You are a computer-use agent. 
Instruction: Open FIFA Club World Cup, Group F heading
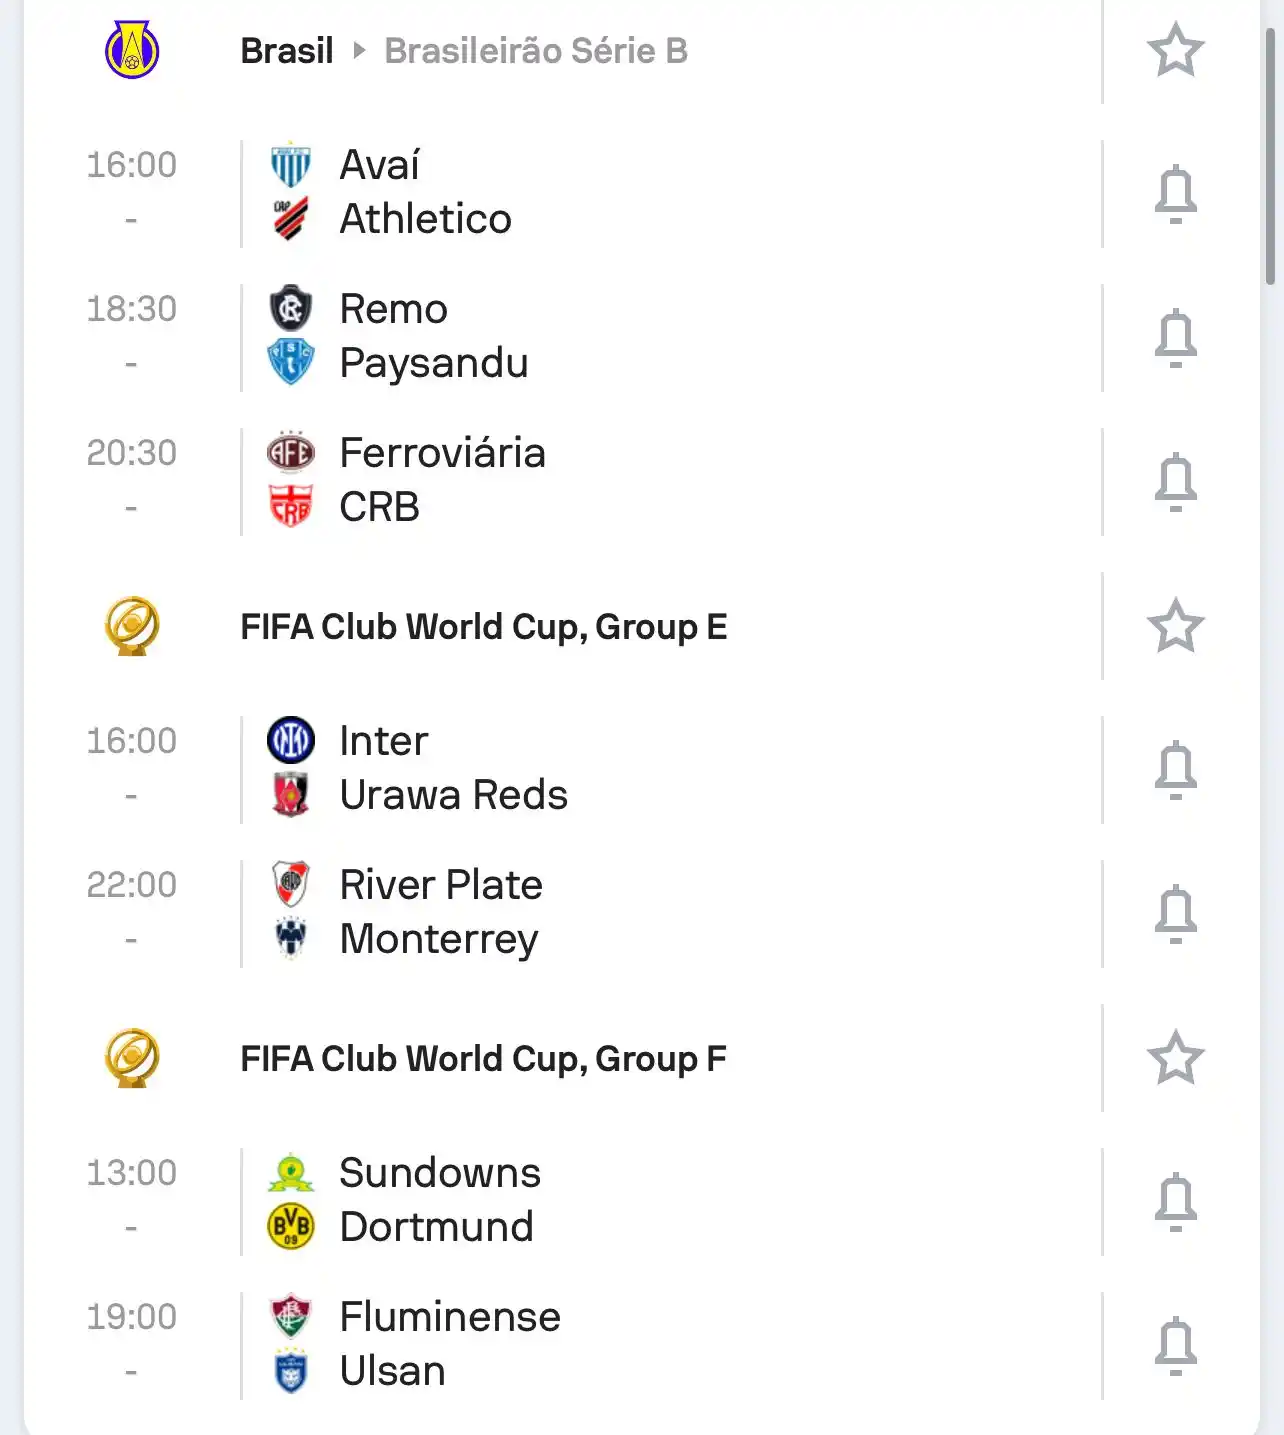point(484,1059)
